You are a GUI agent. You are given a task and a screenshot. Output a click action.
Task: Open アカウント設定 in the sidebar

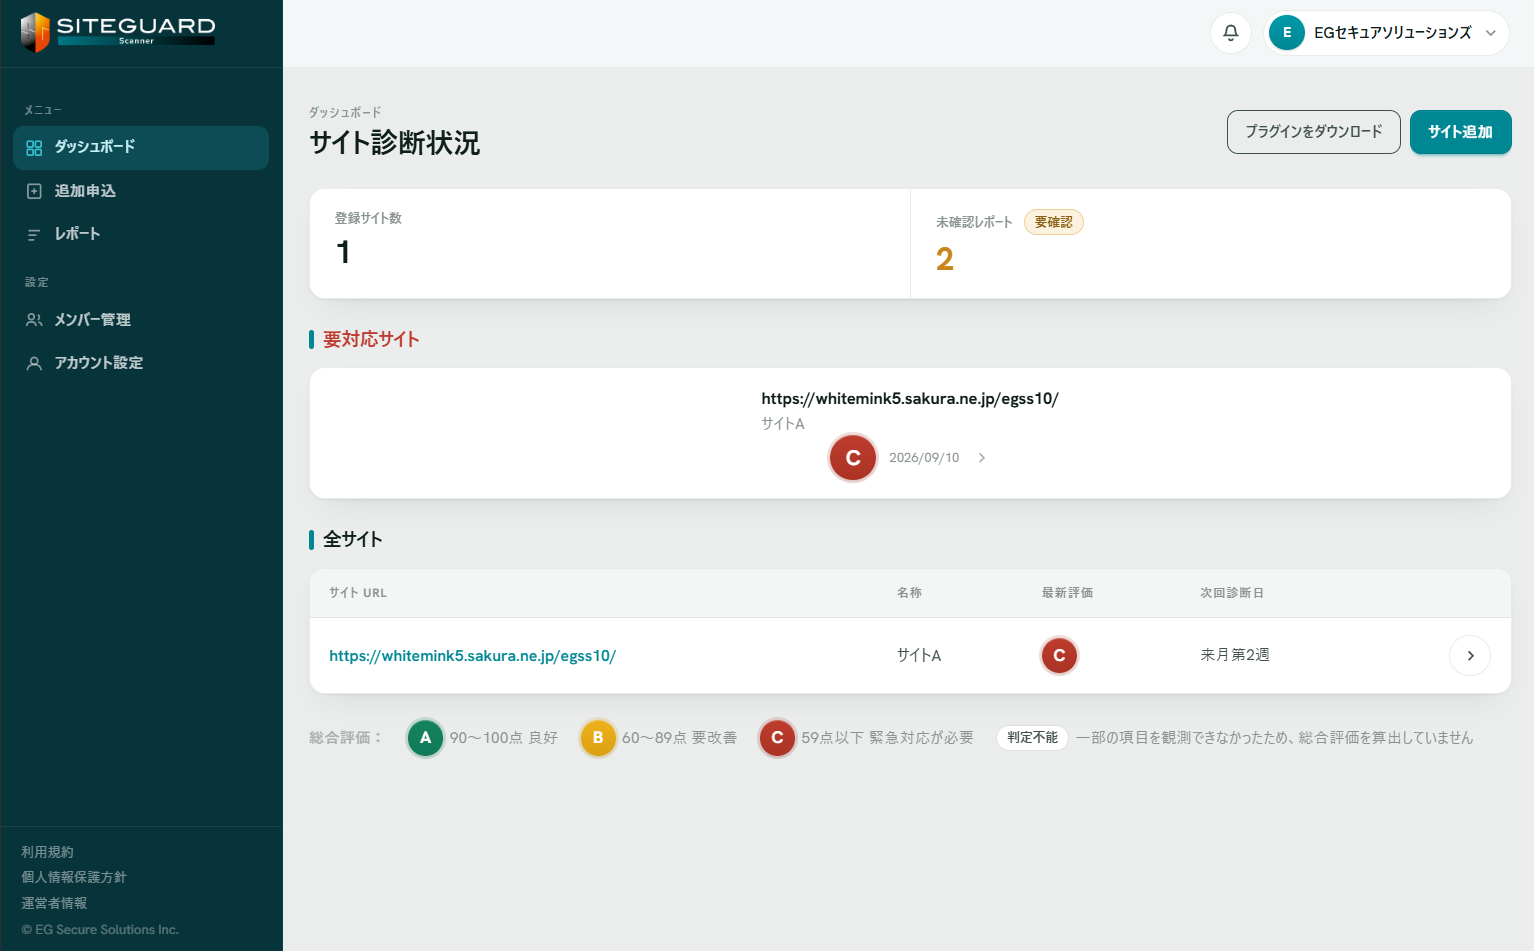click(x=141, y=363)
